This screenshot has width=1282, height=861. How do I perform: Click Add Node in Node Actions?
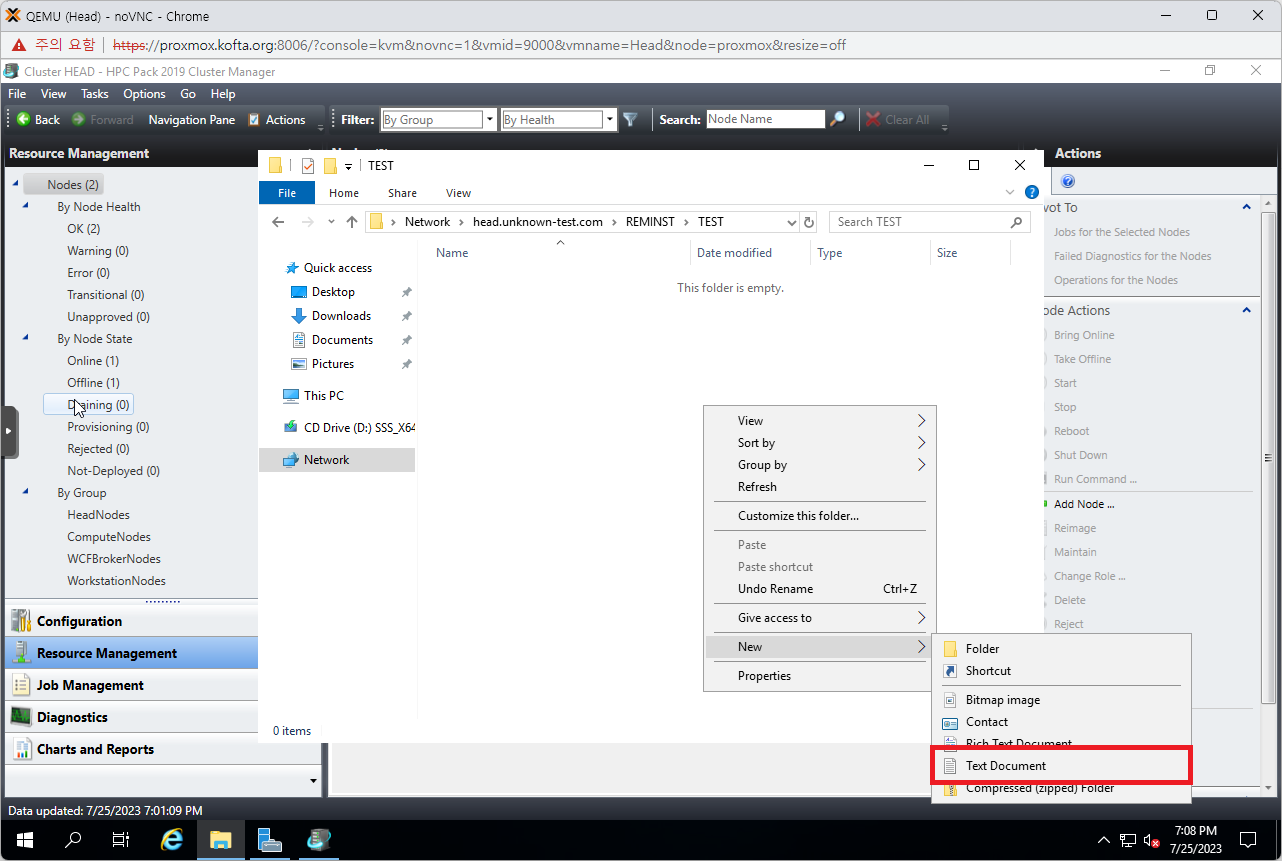click(1083, 504)
